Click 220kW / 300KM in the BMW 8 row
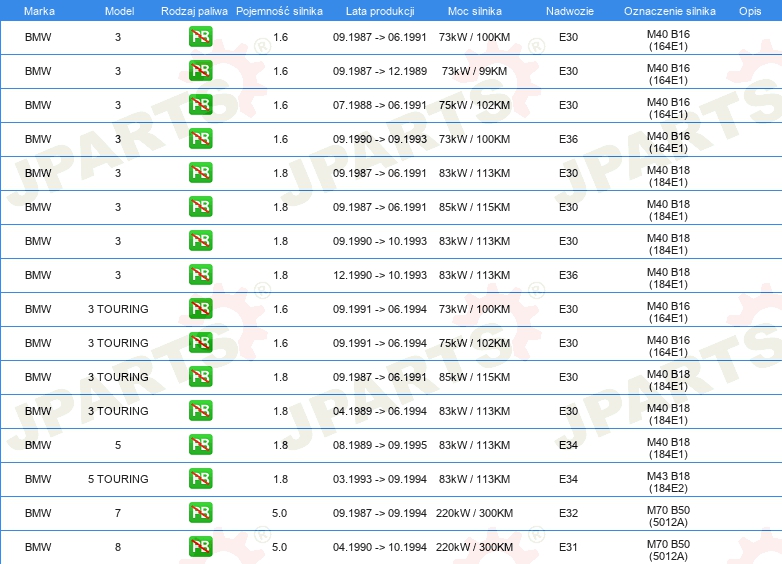 [x=474, y=547]
